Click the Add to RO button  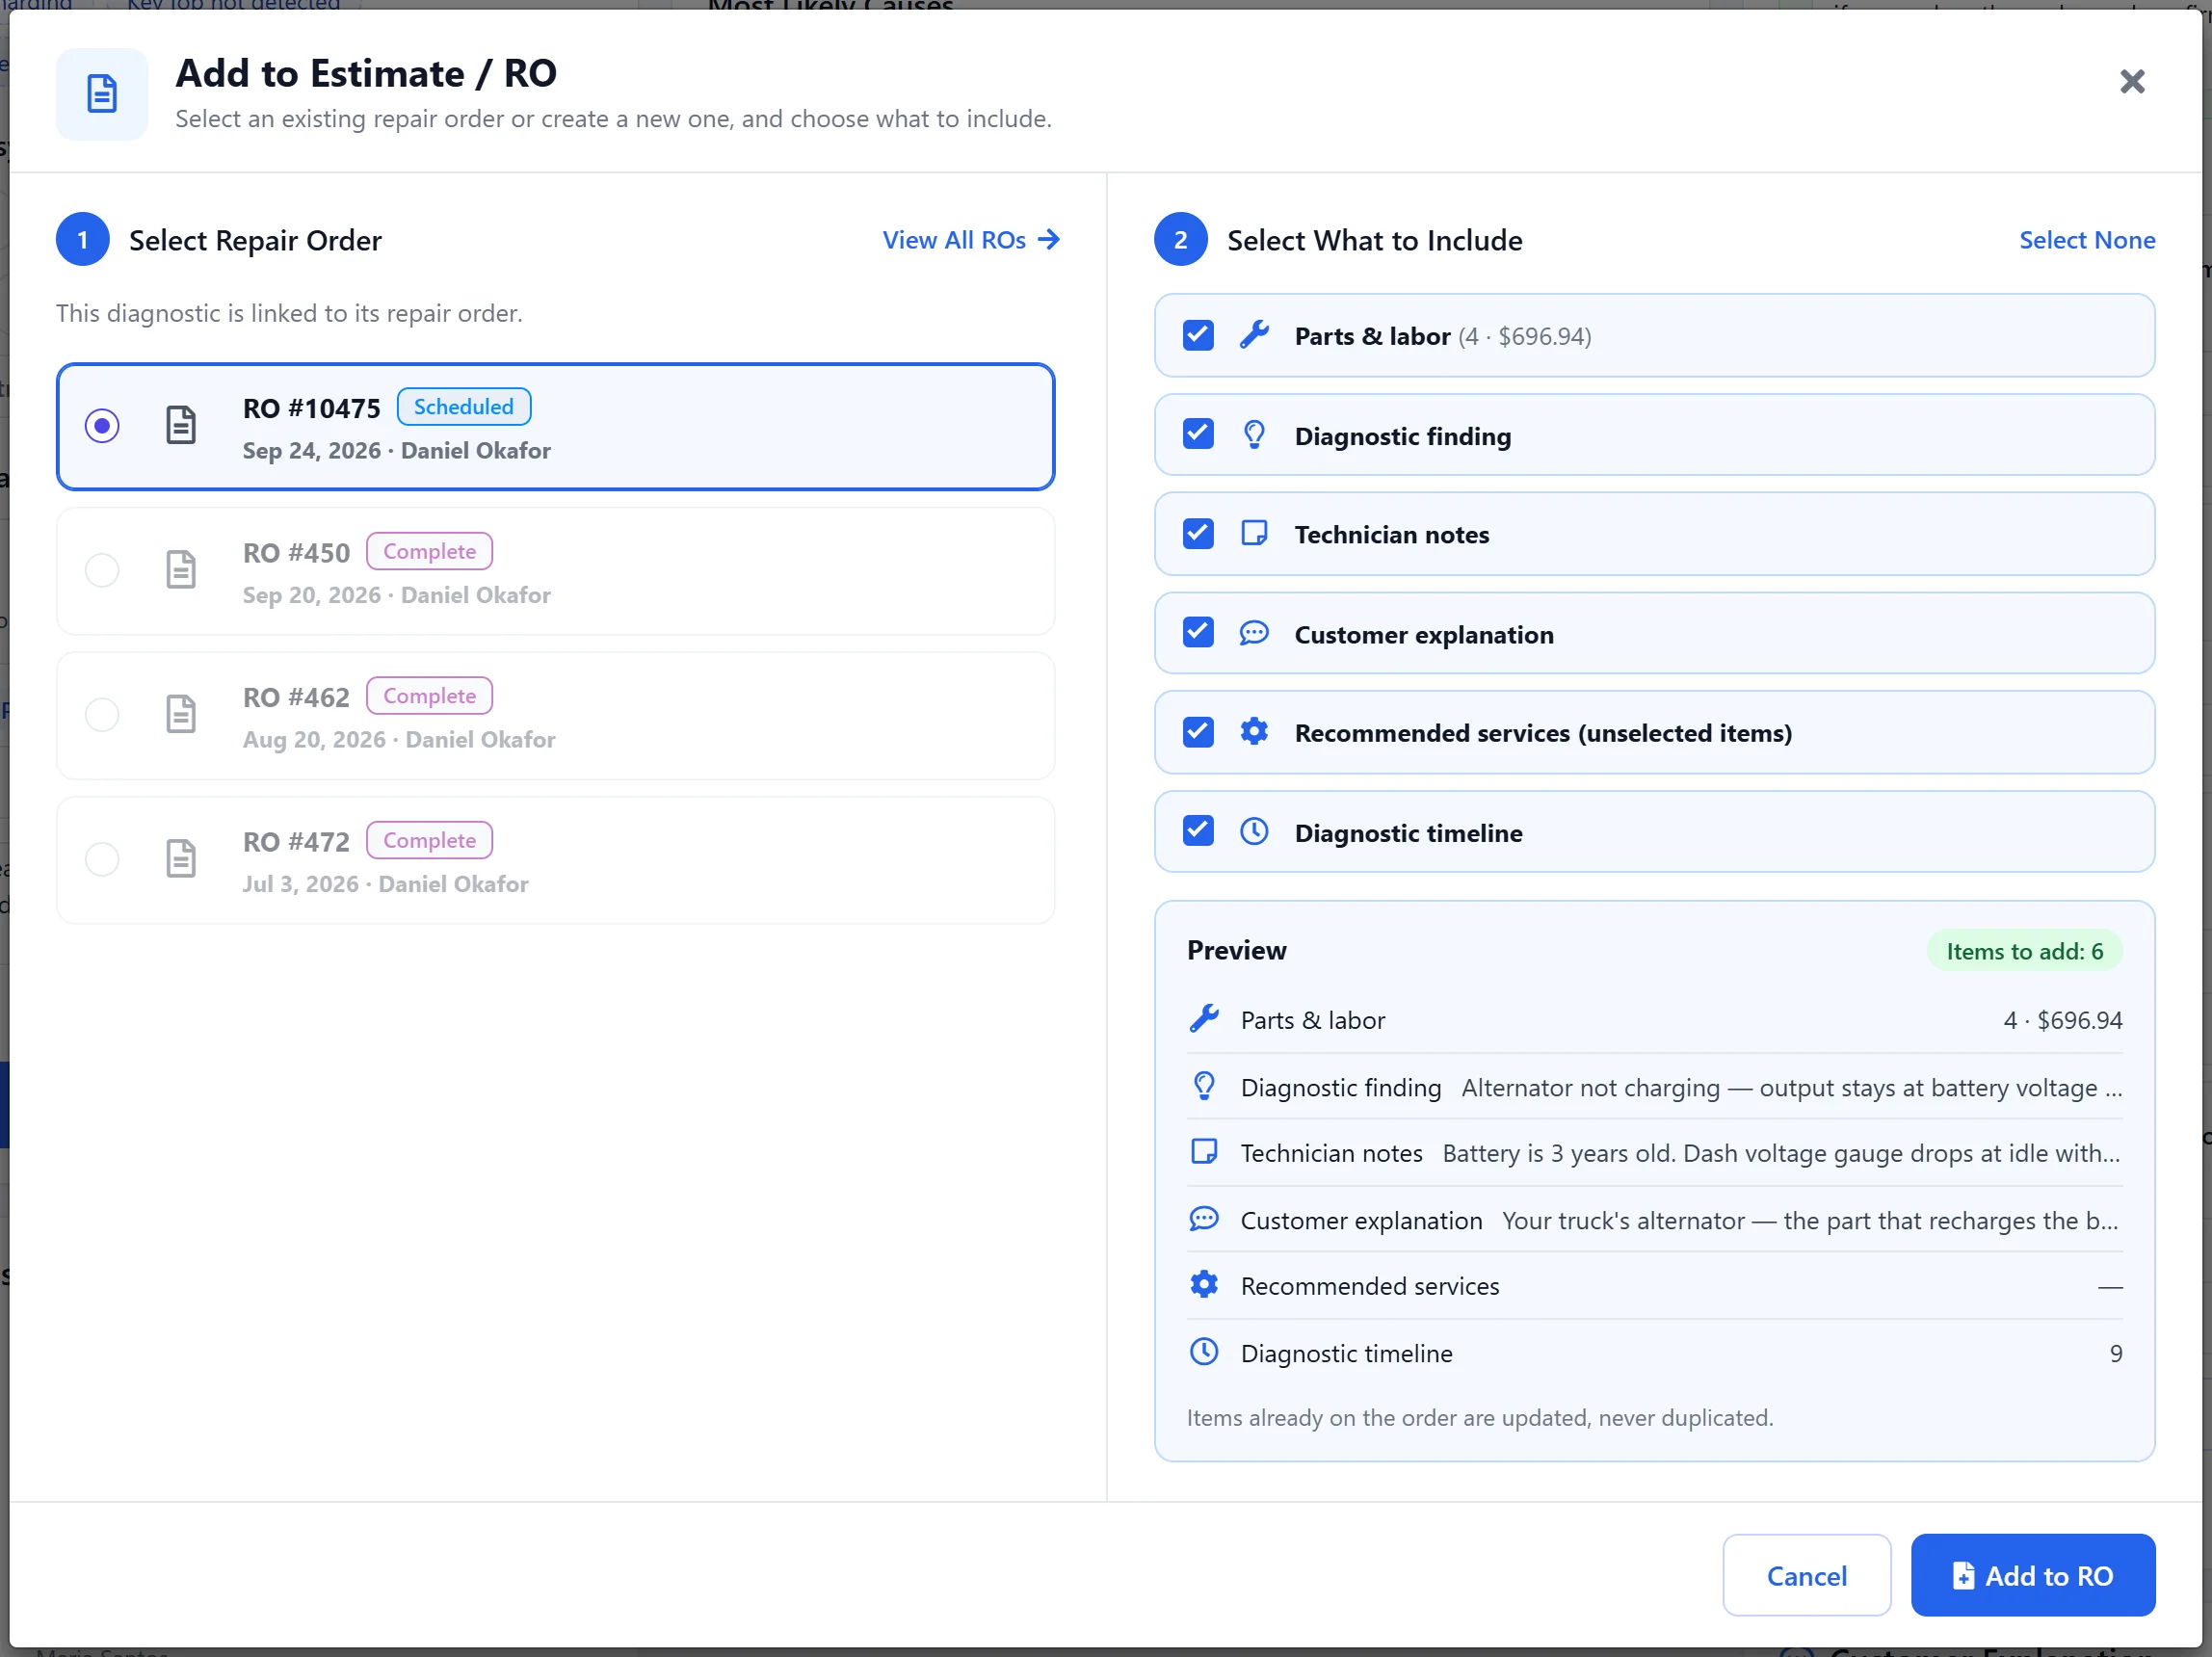(2032, 1576)
